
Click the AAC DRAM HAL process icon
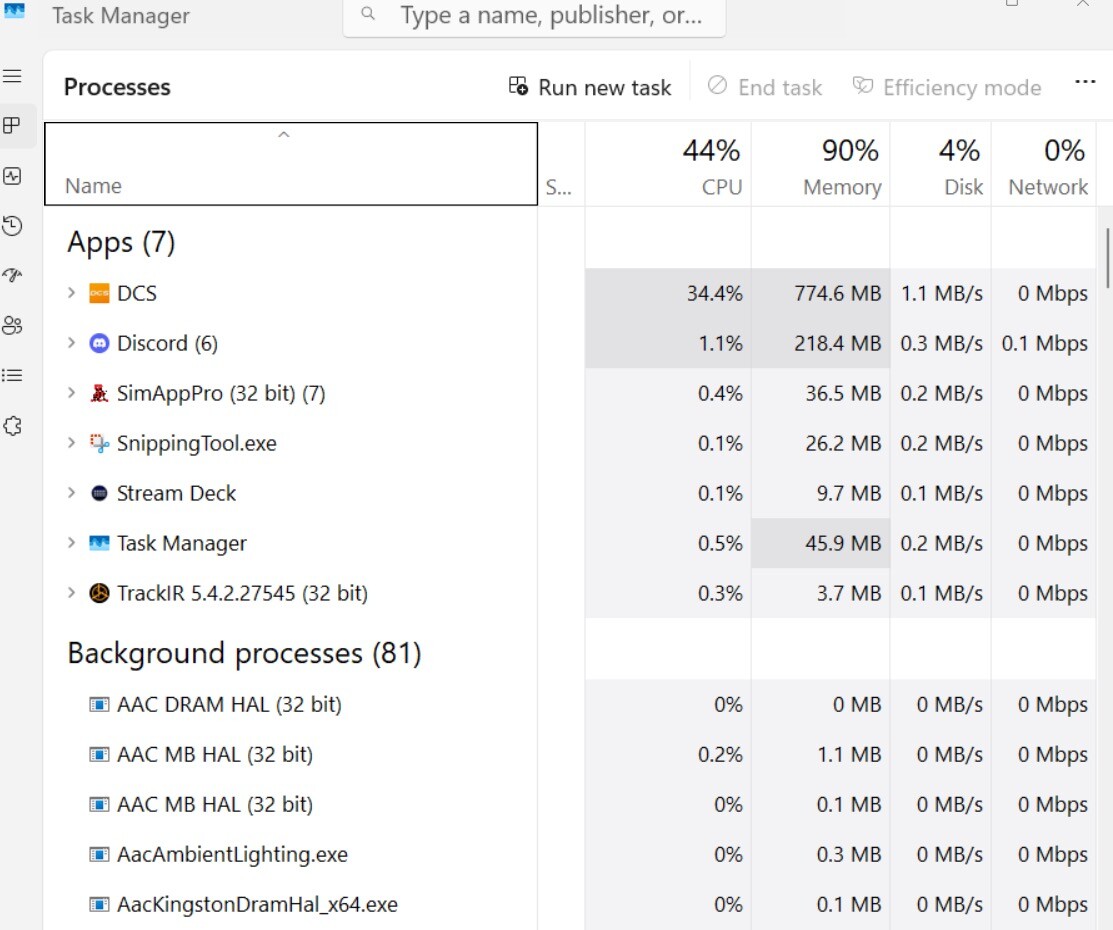(x=99, y=704)
